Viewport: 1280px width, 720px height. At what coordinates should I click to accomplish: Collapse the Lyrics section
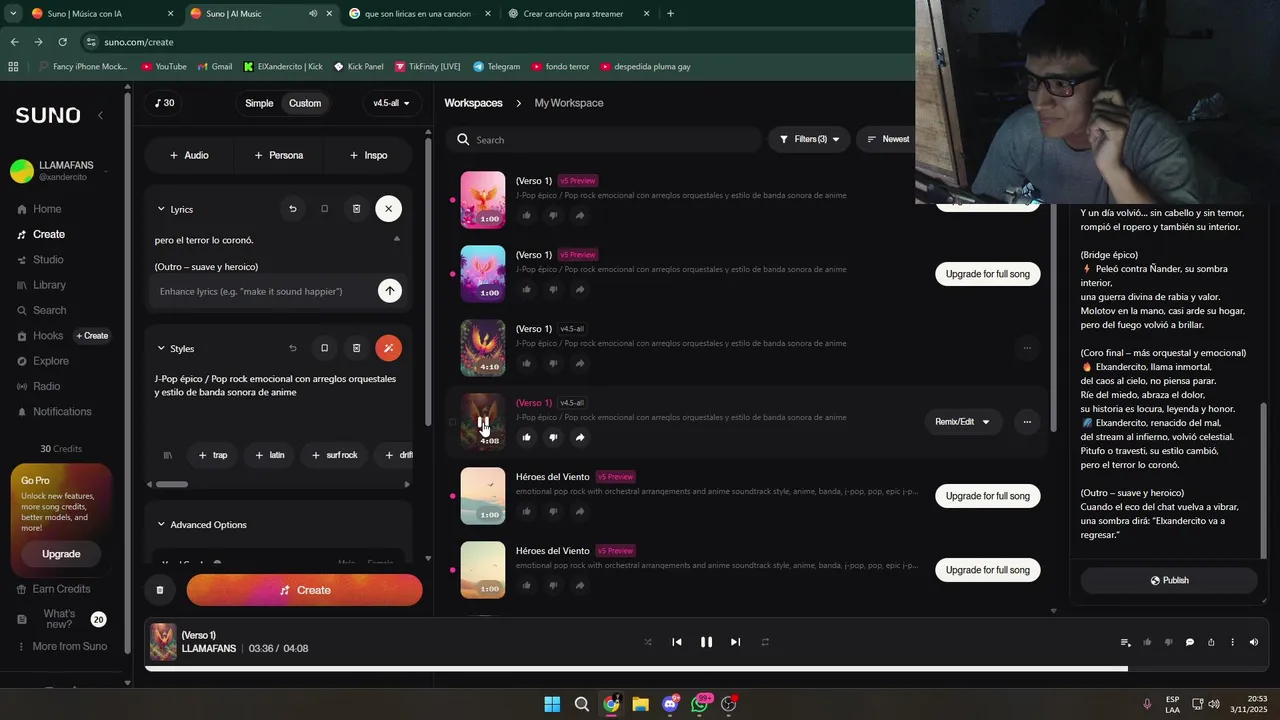[161, 209]
